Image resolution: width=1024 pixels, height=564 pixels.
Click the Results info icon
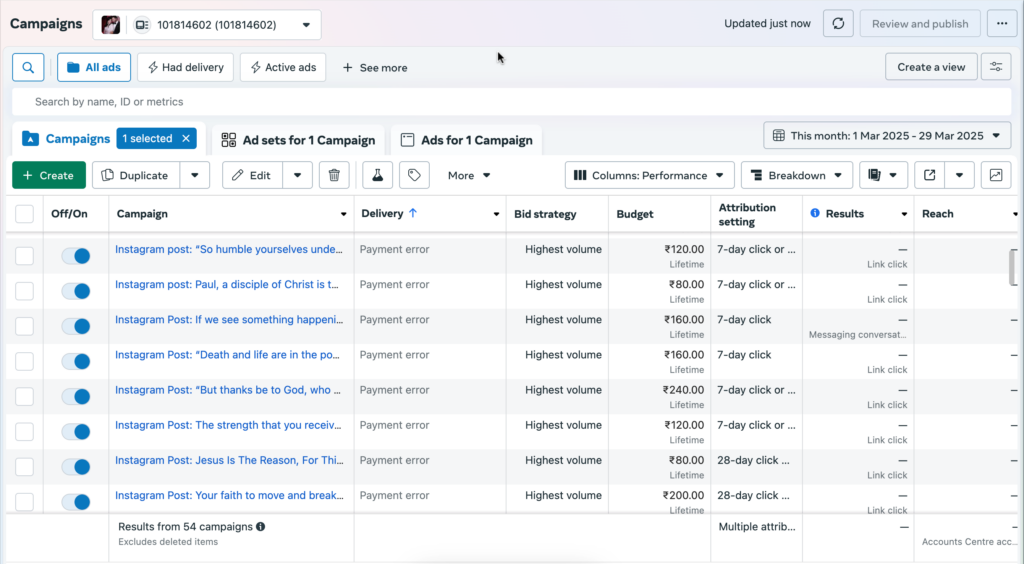815,213
